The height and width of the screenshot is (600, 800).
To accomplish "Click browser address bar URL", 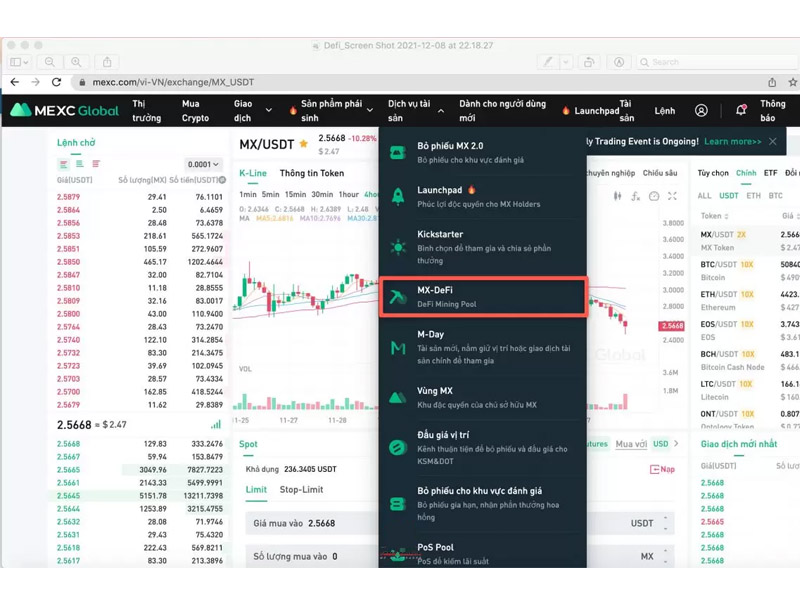I will [x=173, y=82].
